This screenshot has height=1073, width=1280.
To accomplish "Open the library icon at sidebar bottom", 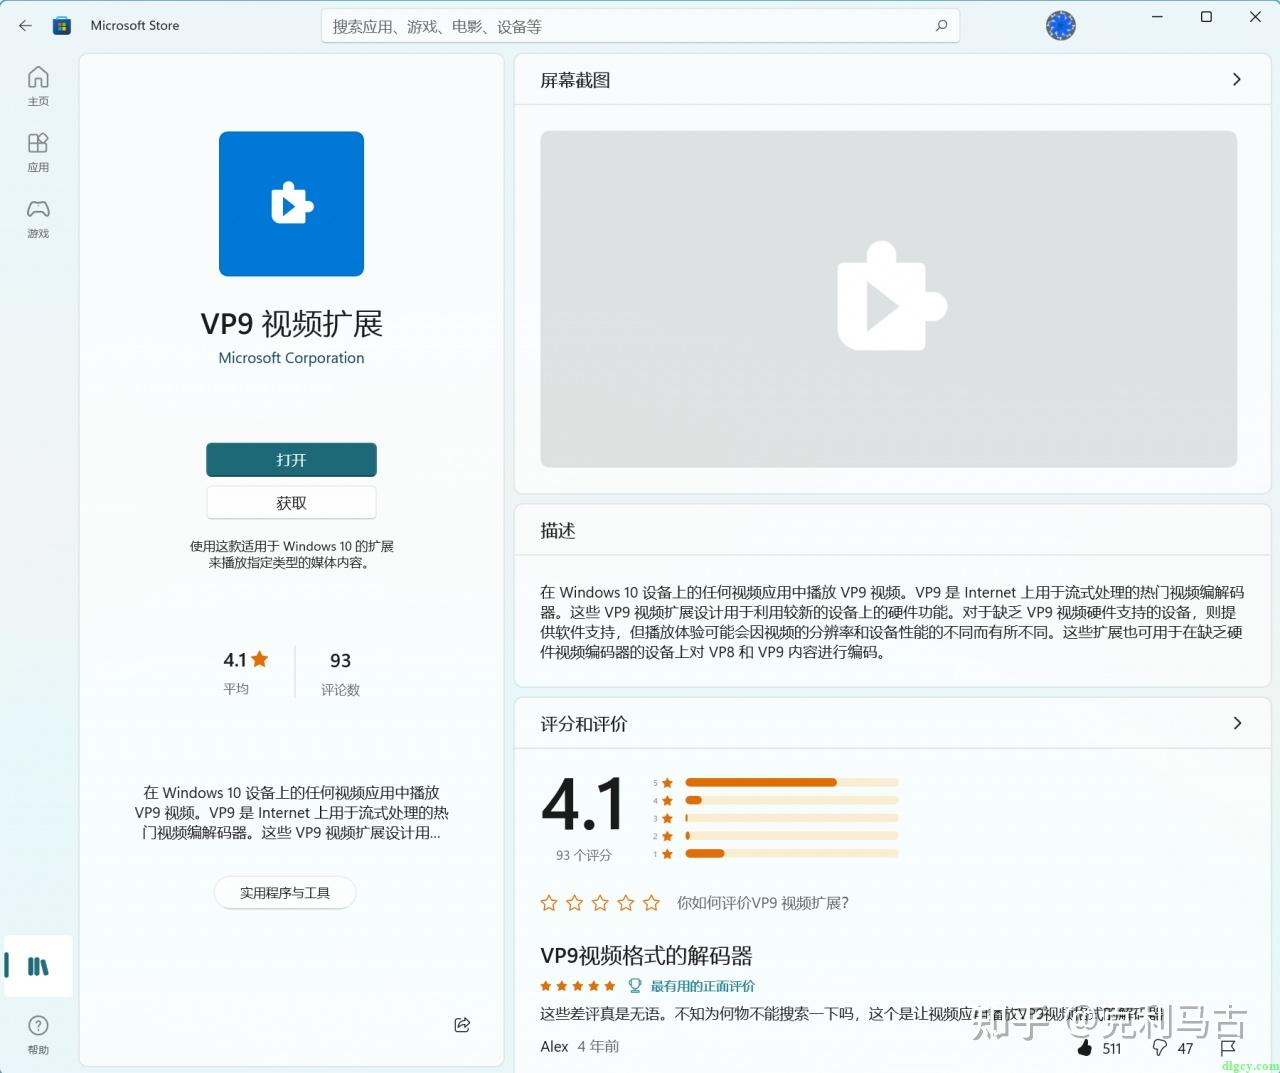I will click(38, 965).
